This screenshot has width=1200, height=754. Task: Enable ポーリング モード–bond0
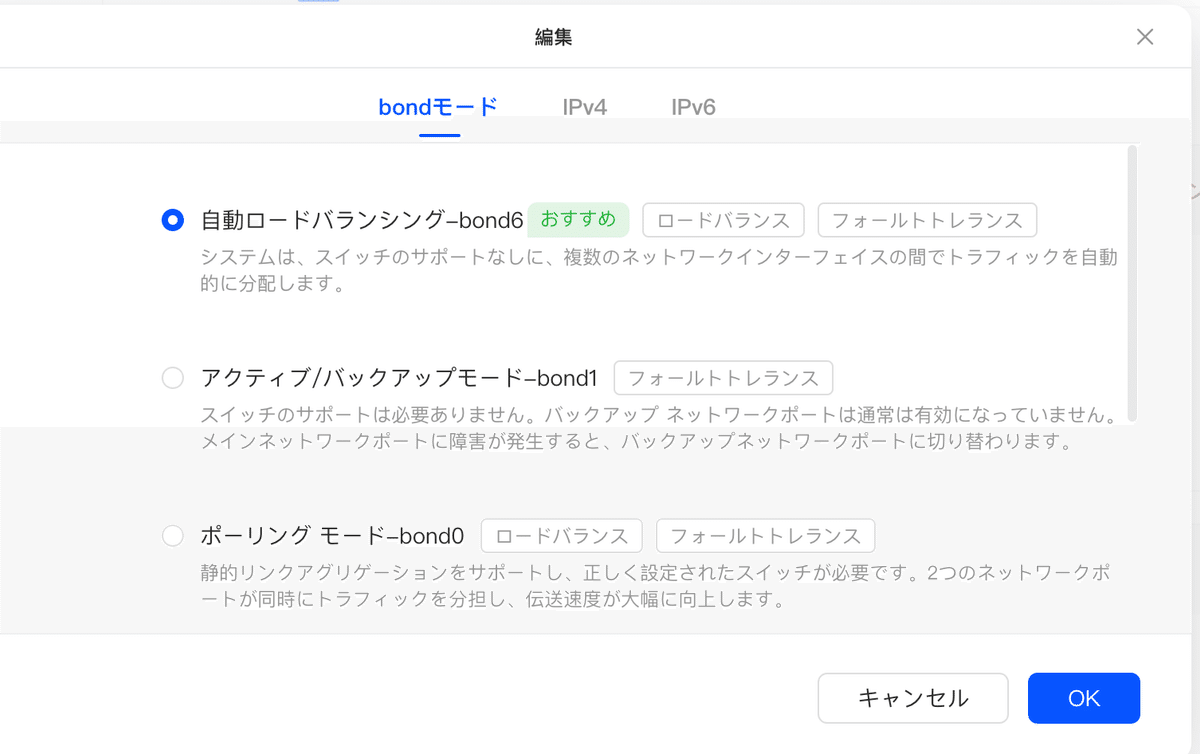tap(172, 536)
